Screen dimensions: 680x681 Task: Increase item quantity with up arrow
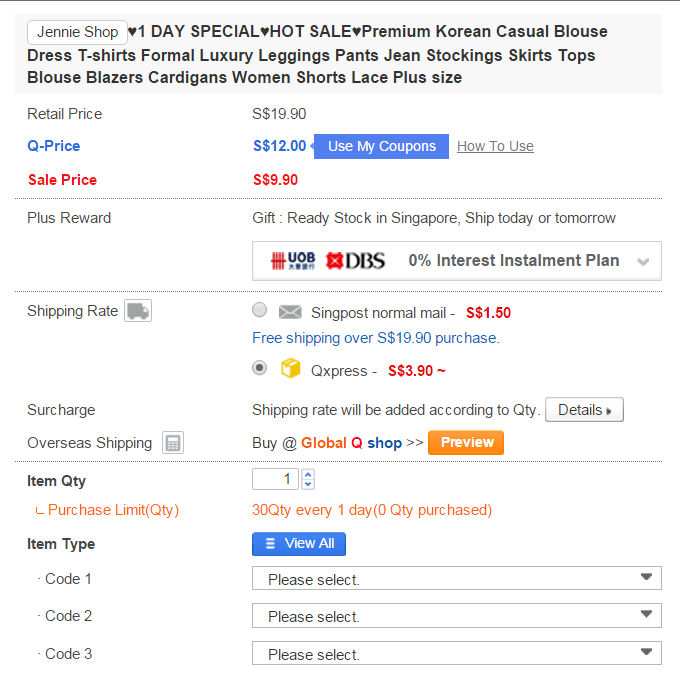tap(308, 474)
